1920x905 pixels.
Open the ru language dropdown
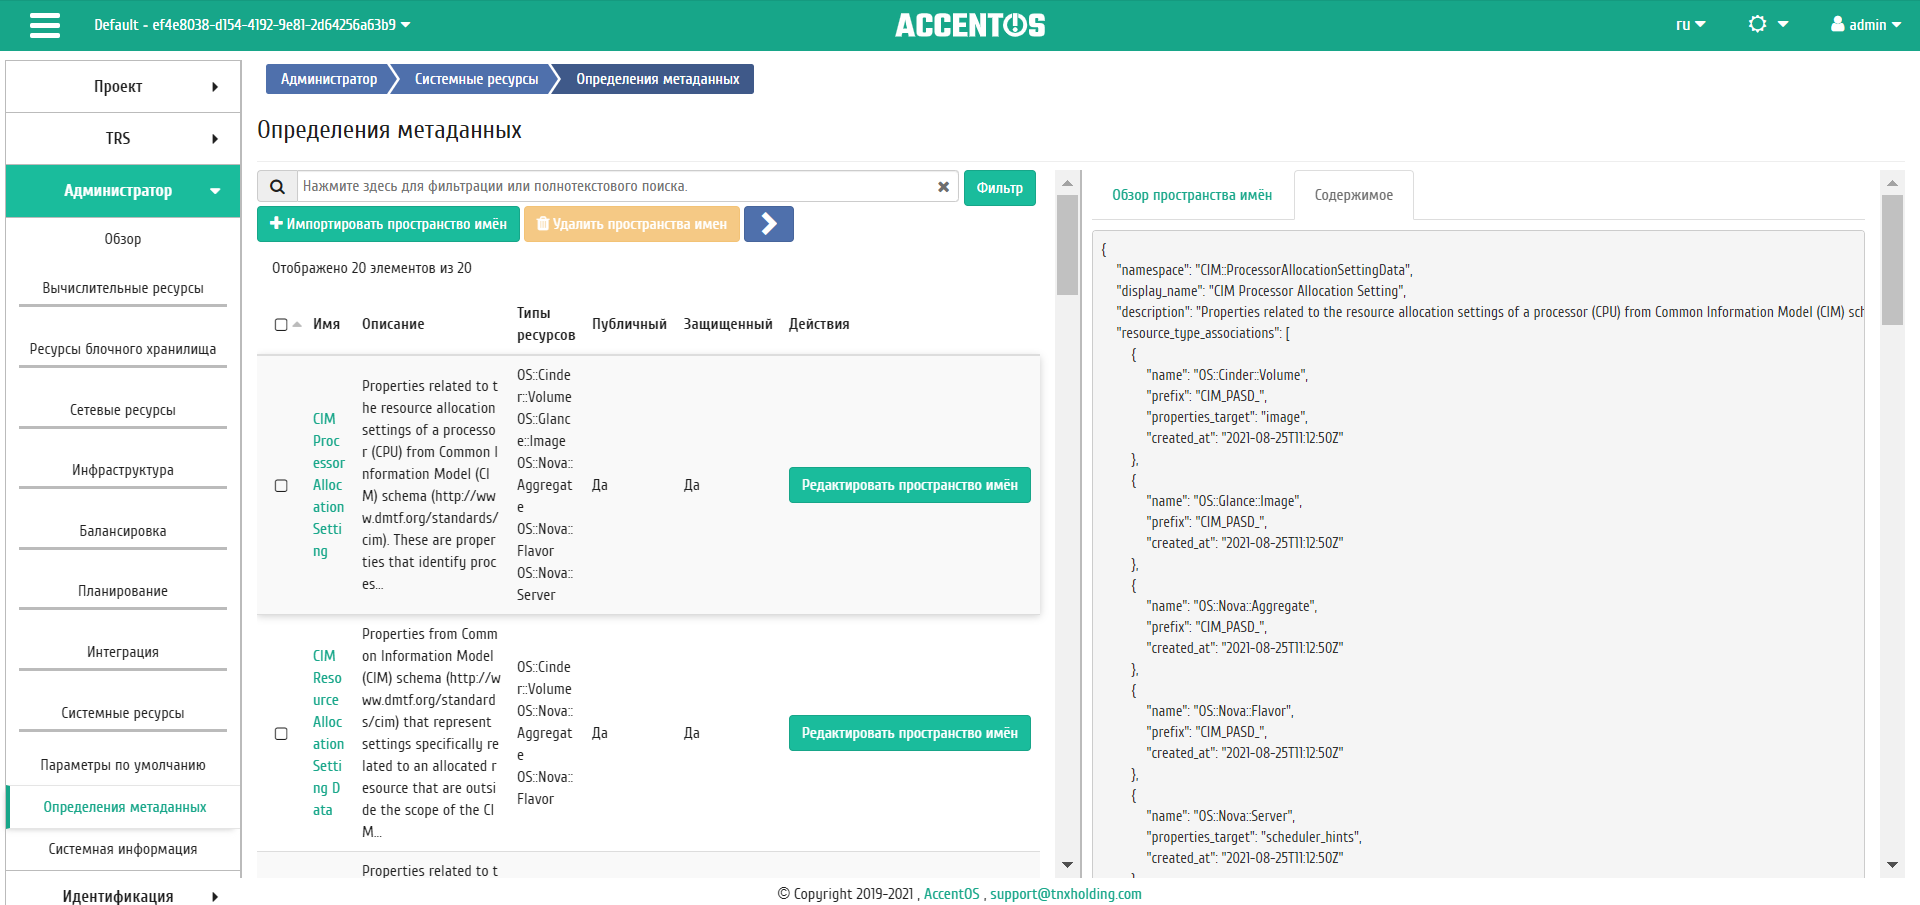[1690, 24]
